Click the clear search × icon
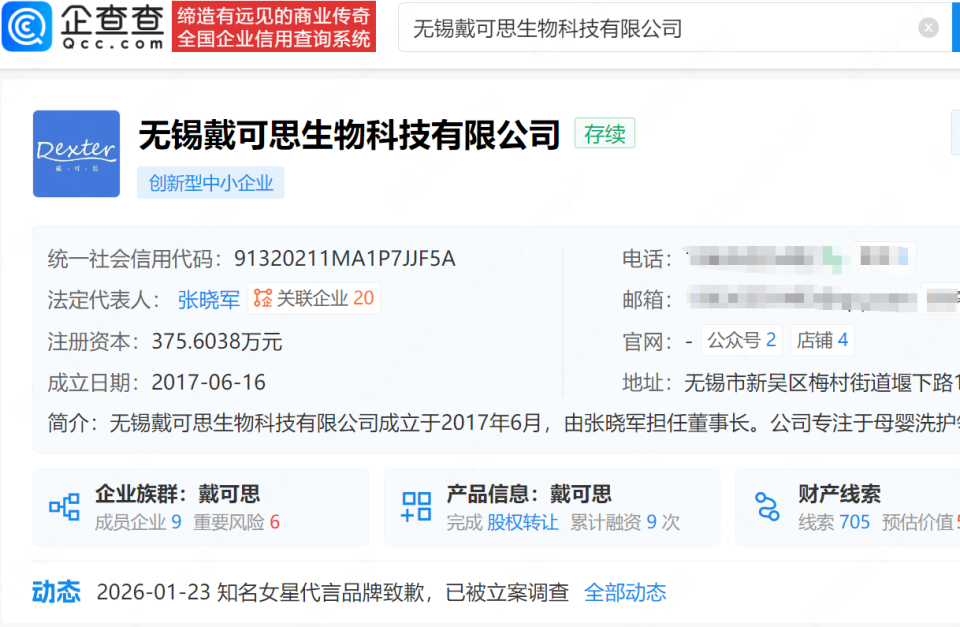Viewport: 960px width, 627px height. tap(928, 27)
